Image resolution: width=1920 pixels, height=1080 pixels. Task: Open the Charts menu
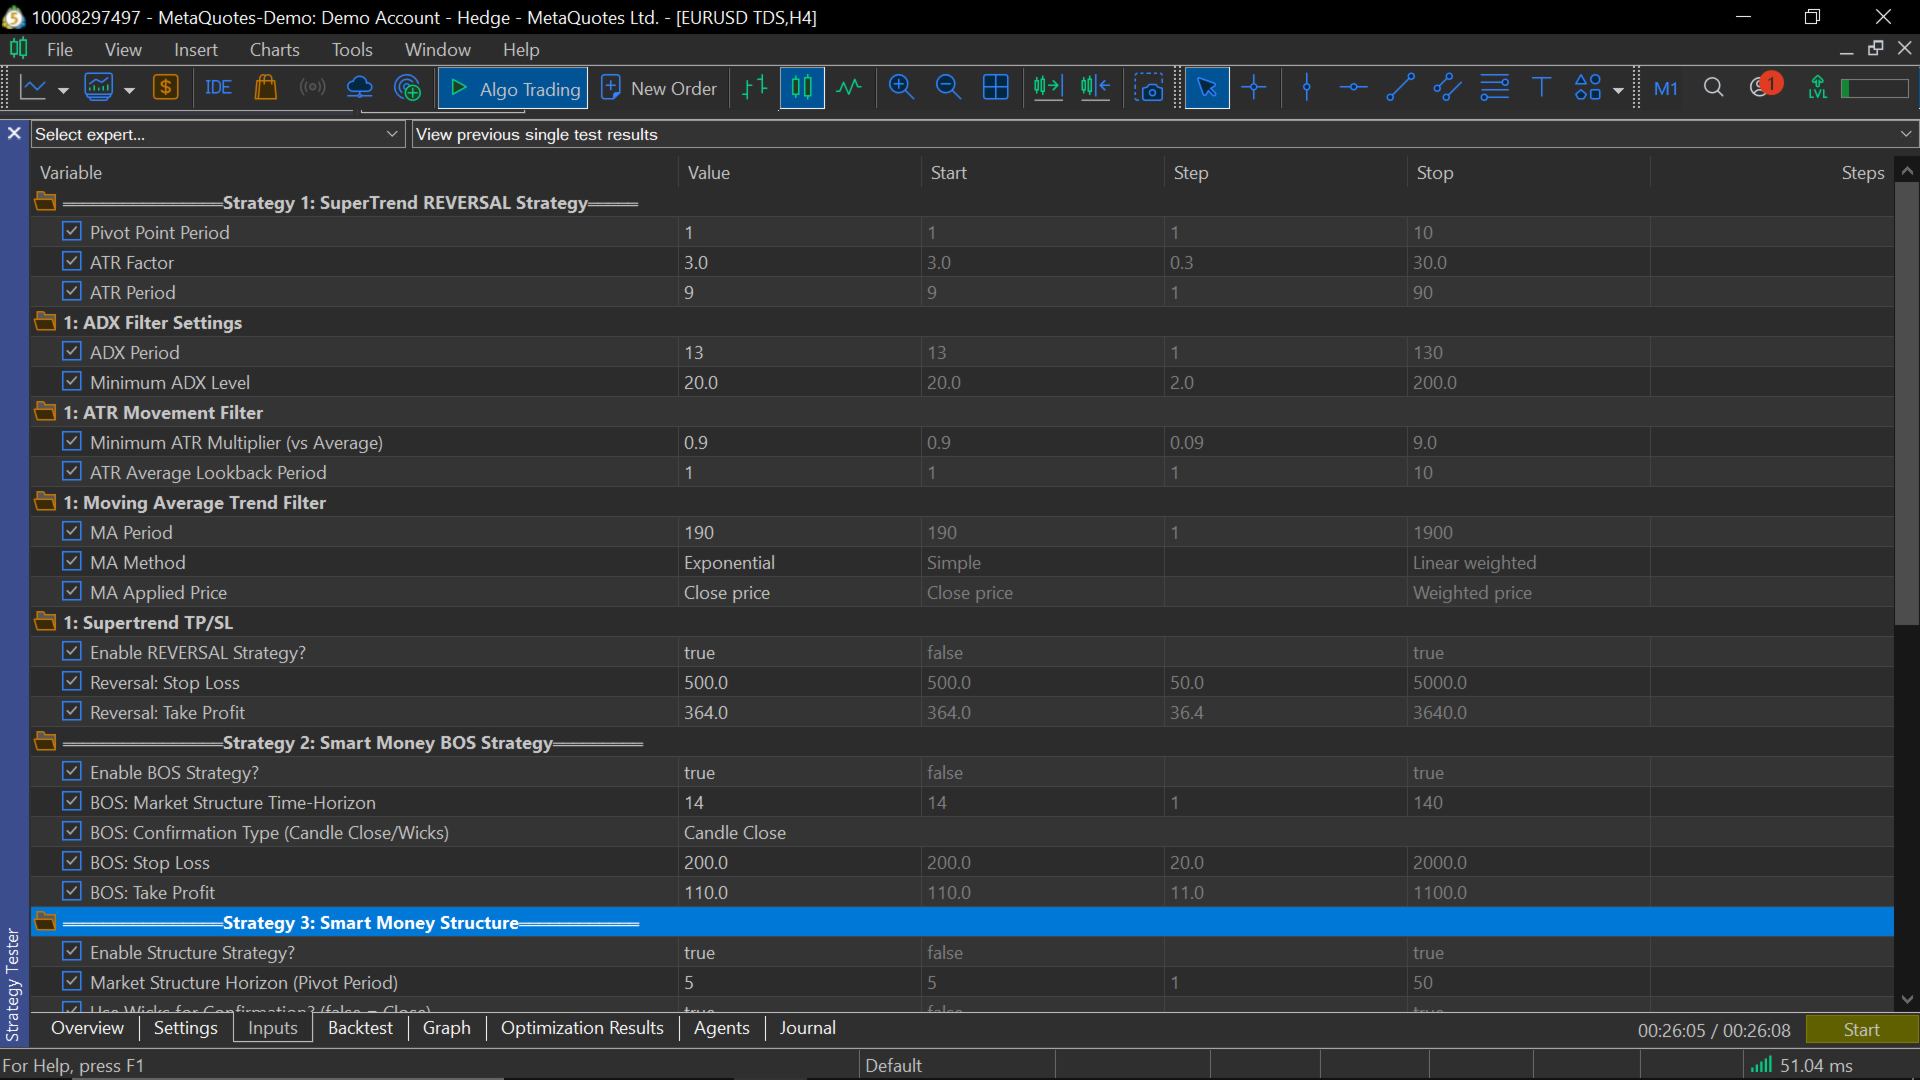tap(274, 49)
